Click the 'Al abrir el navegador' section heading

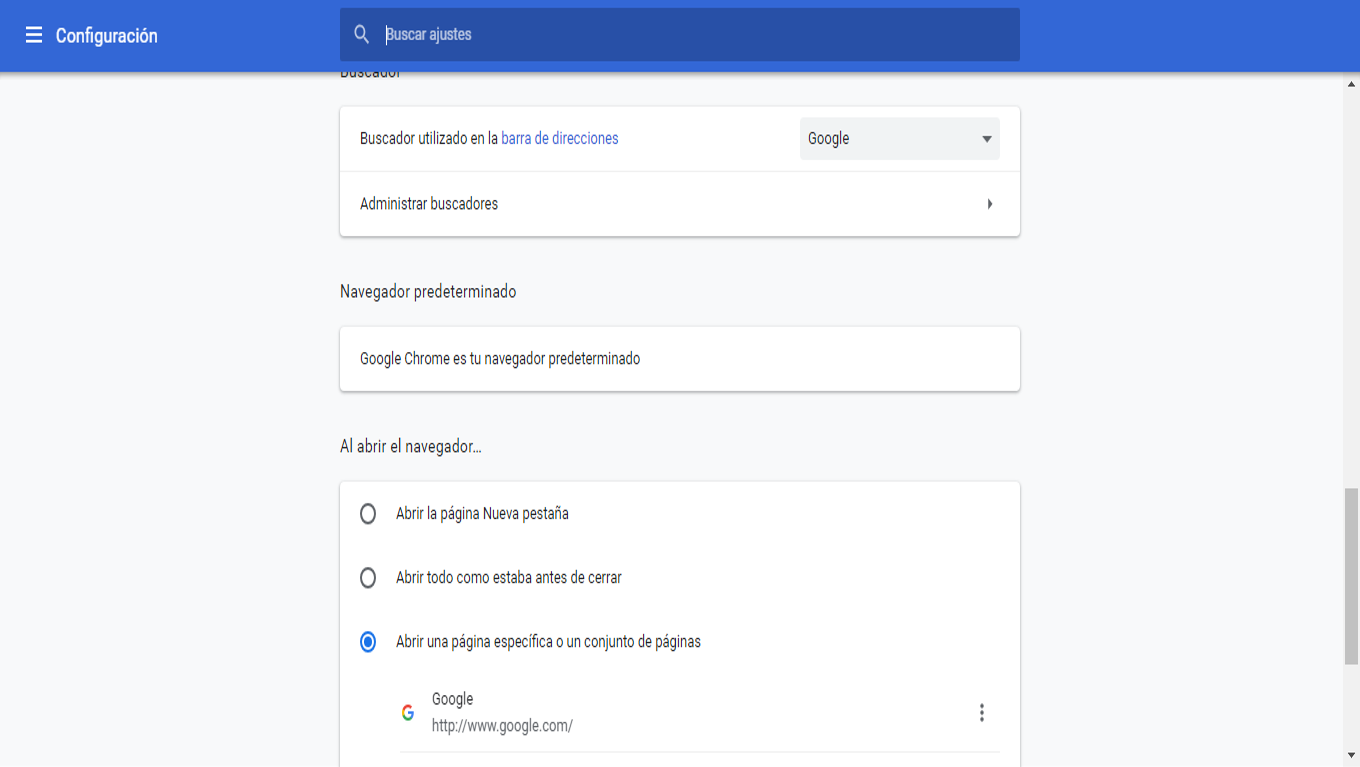pos(411,447)
